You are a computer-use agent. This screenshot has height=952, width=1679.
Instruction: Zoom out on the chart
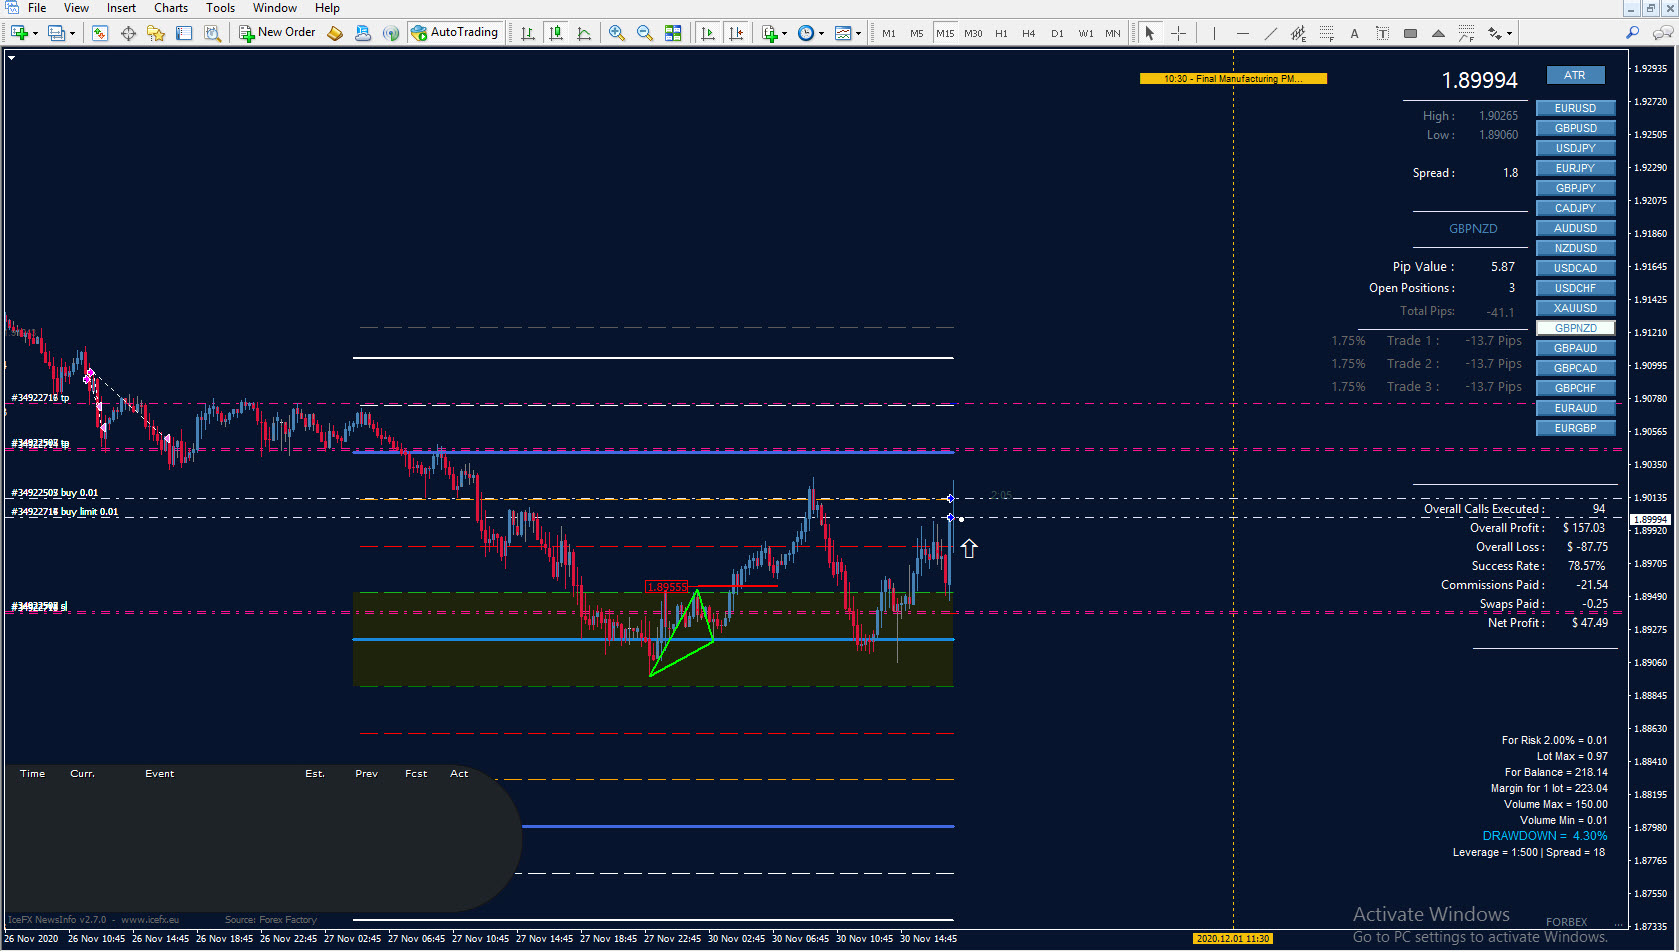(645, 33)
